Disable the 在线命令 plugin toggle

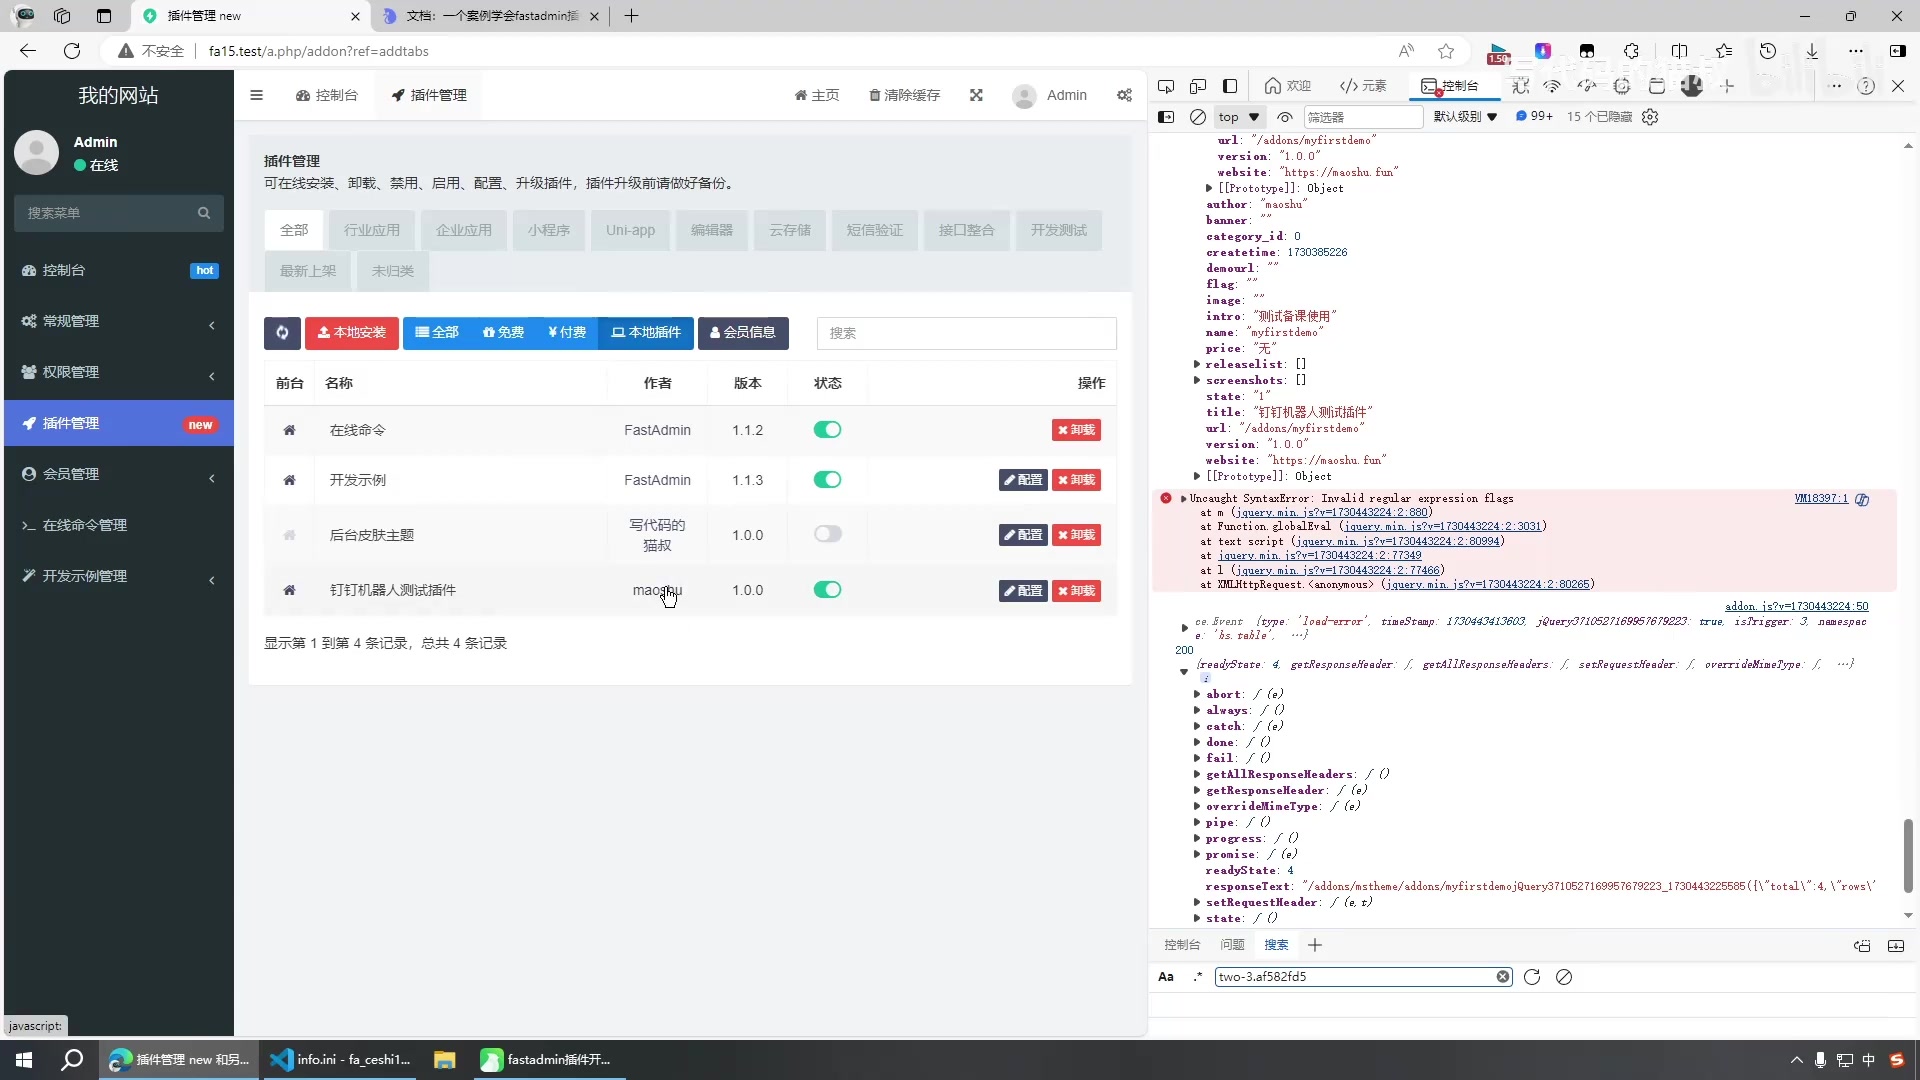click(827, 430)
